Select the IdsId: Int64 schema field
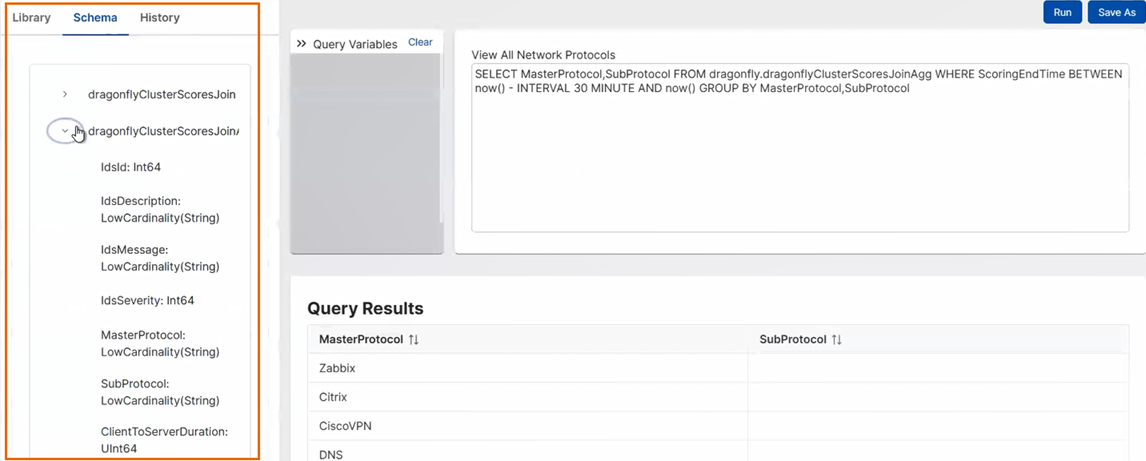Viewport: 1146px width, 461px height. point(131,167)
